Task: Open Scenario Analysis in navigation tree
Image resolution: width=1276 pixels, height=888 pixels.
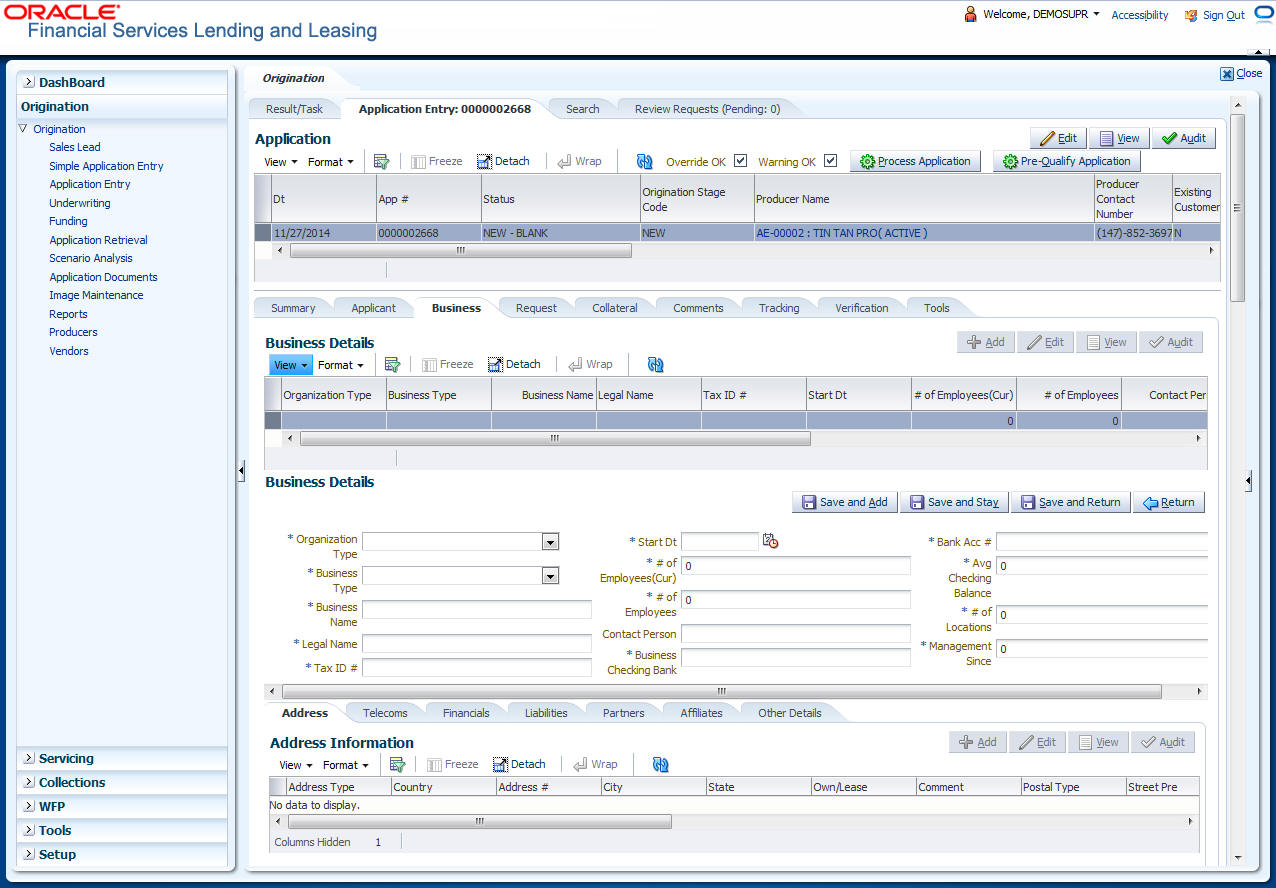Action: pos(91,258)
